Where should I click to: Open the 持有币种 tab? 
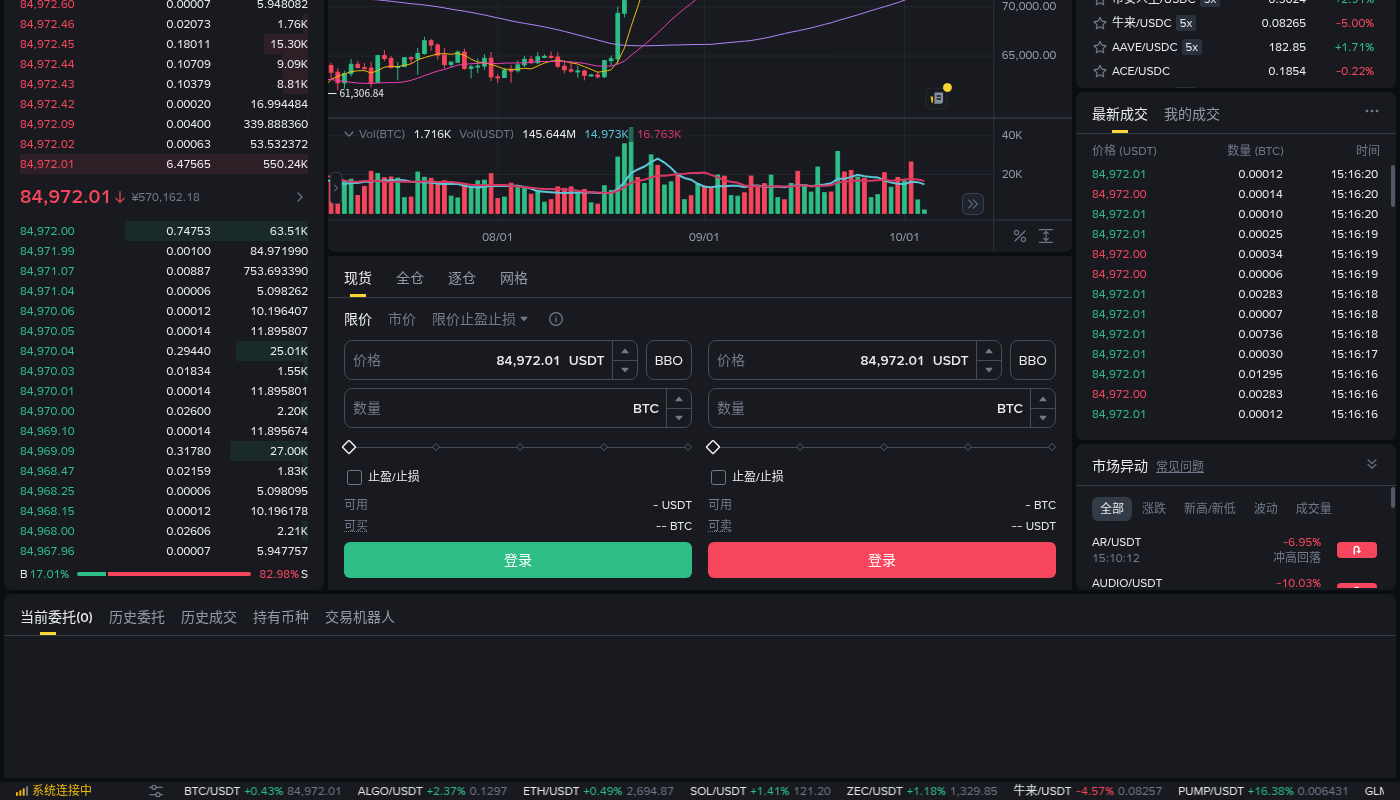pyautogui.click(x=281, y=617)
